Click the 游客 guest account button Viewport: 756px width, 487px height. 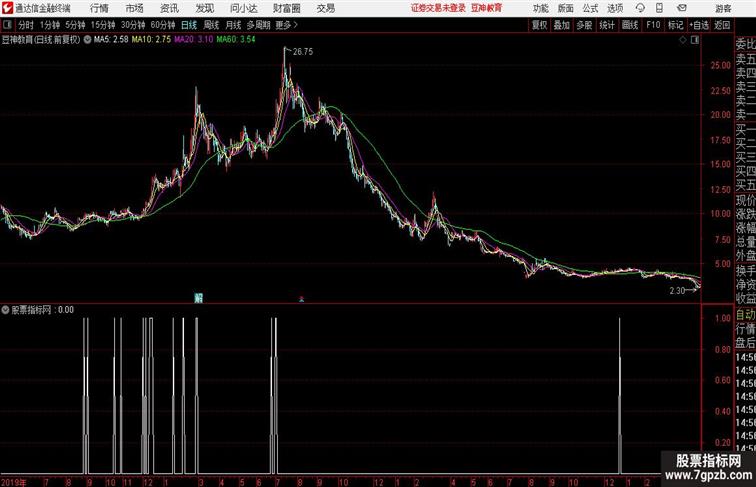723,8
